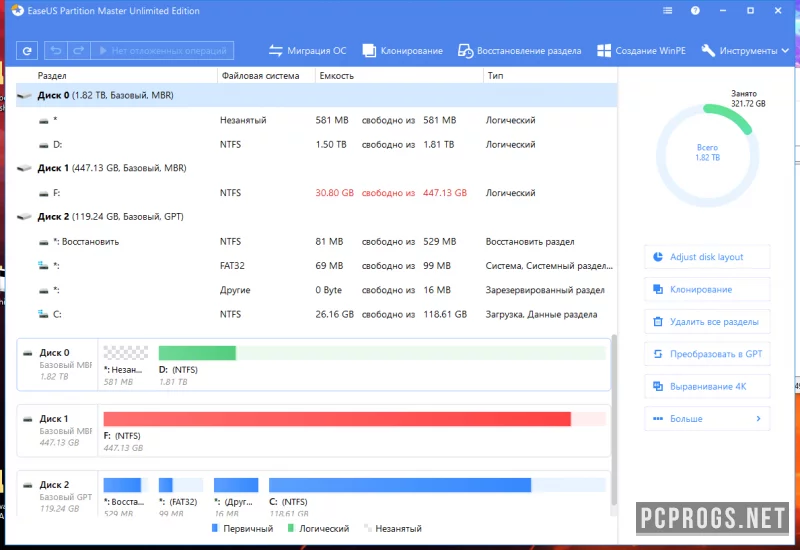This screenshot has width=800, height=550.
Task: Select the F: partition row
Action: 316,193
